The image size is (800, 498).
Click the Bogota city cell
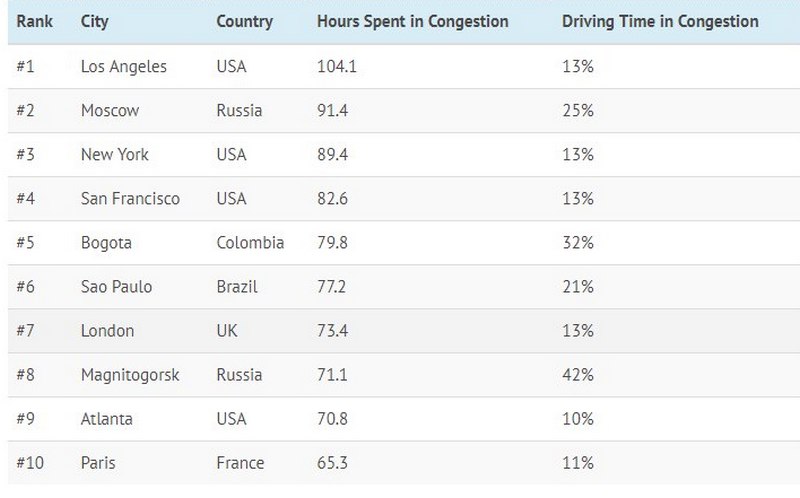106,243
